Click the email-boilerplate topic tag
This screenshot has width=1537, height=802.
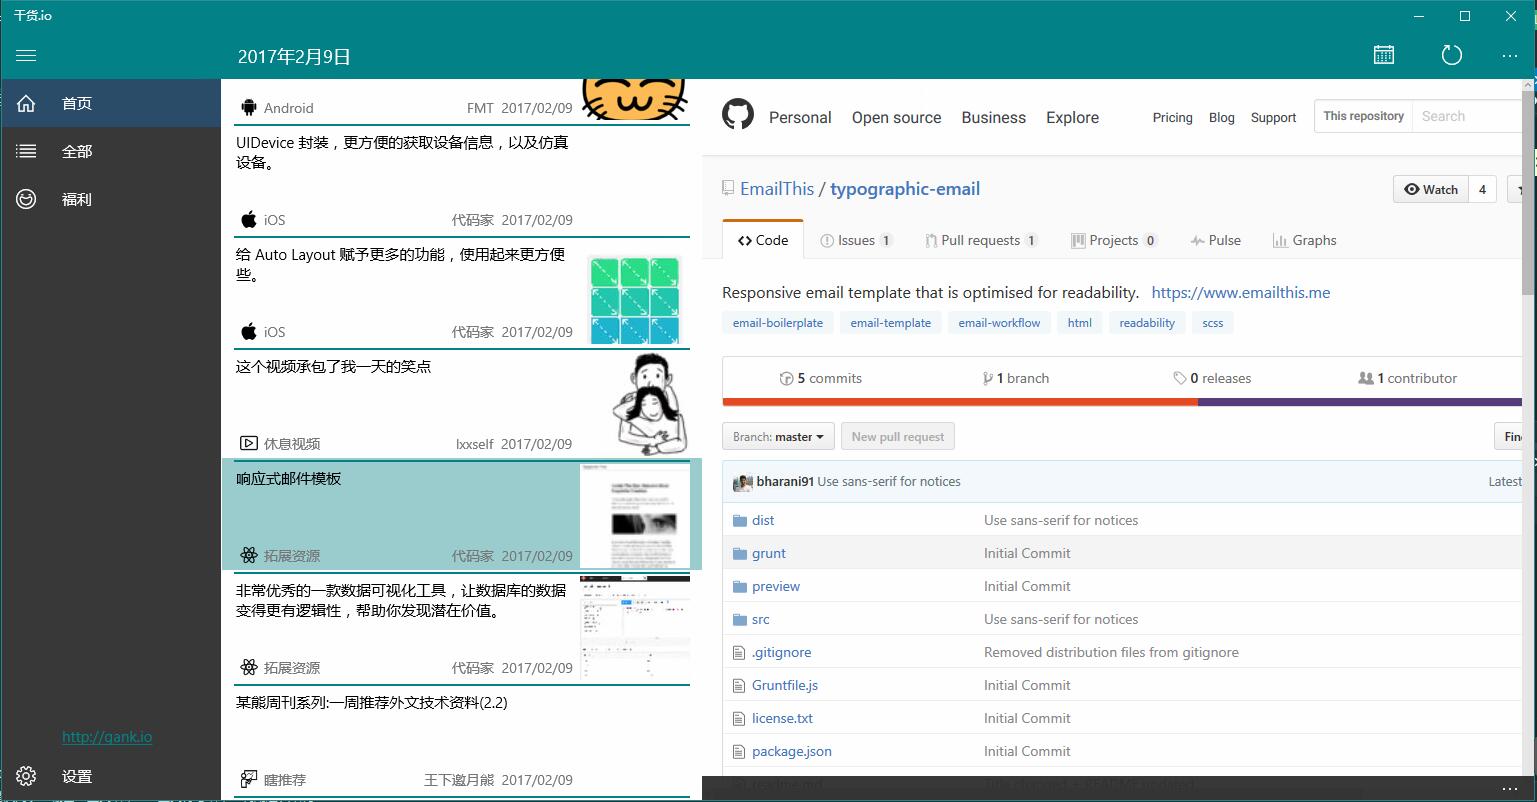pyautogui.click(x=778, y=323)
